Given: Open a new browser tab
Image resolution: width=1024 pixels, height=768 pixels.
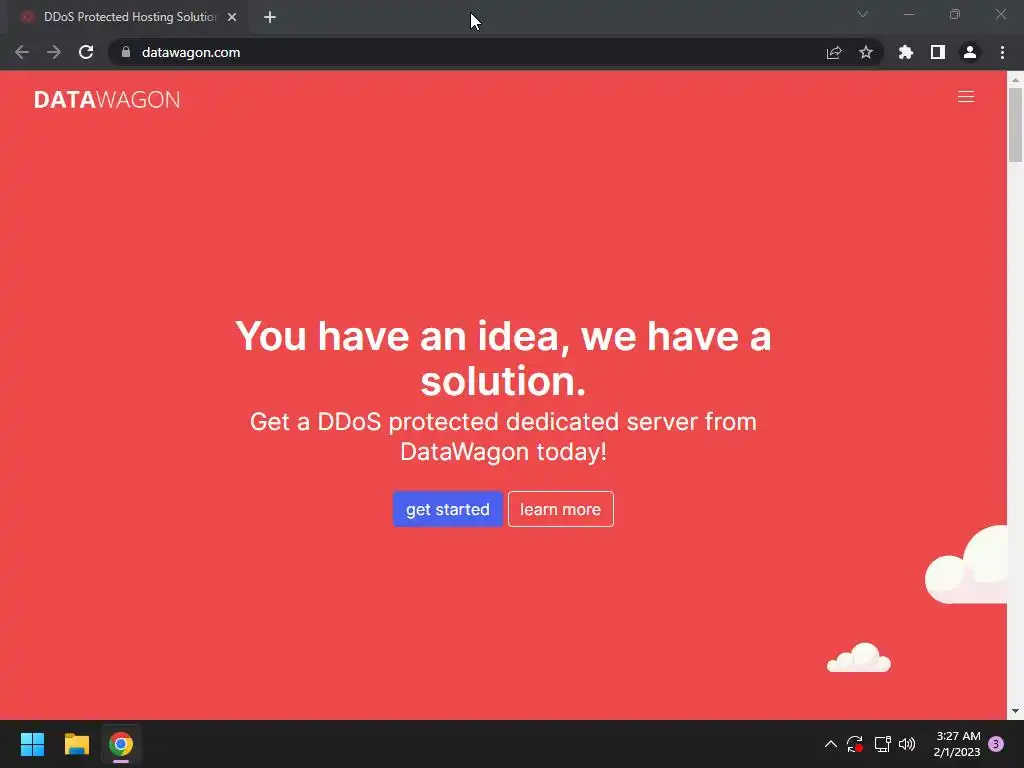Looking at the screenshot, I should point(270,17).
